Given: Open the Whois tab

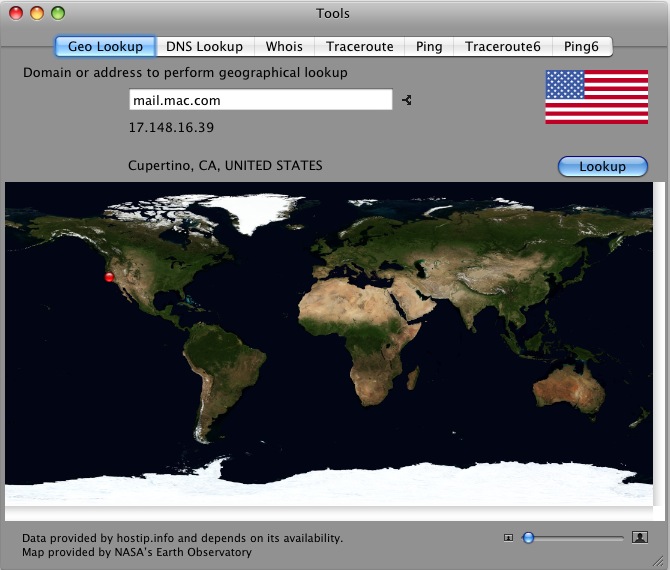Looking at the screenshot, I should 284,46.
